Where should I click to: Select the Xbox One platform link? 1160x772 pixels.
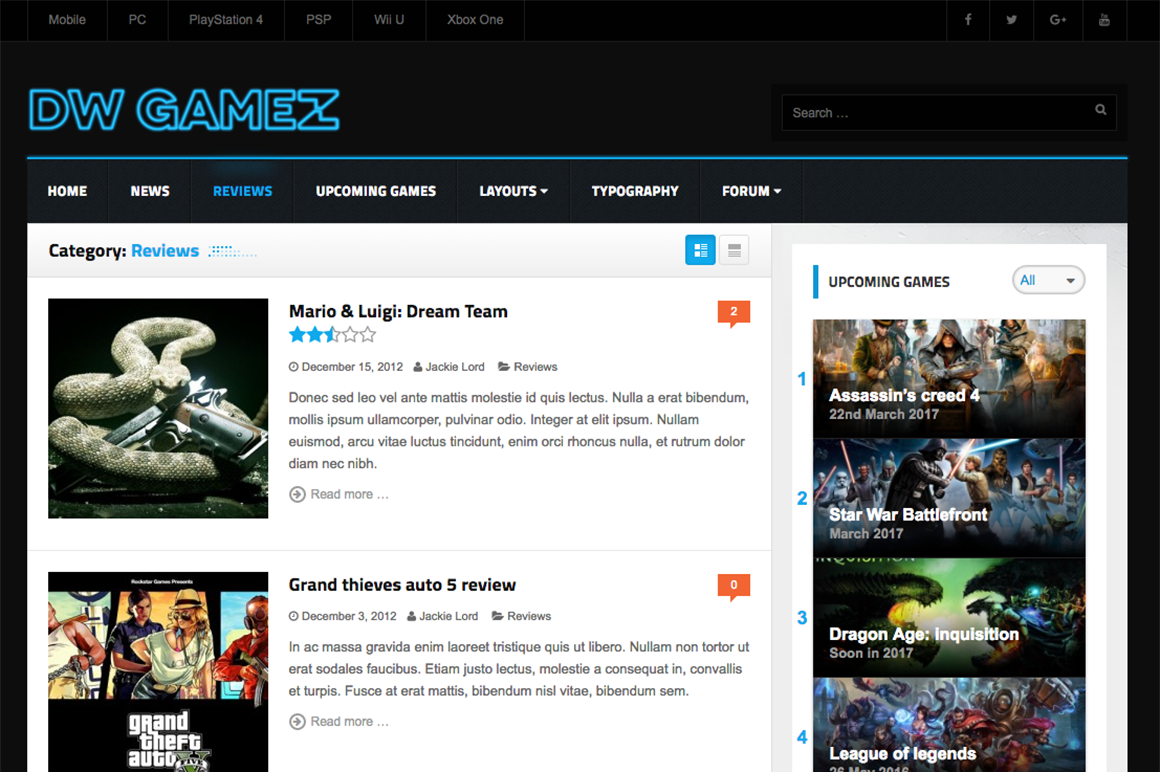[475, 20]
